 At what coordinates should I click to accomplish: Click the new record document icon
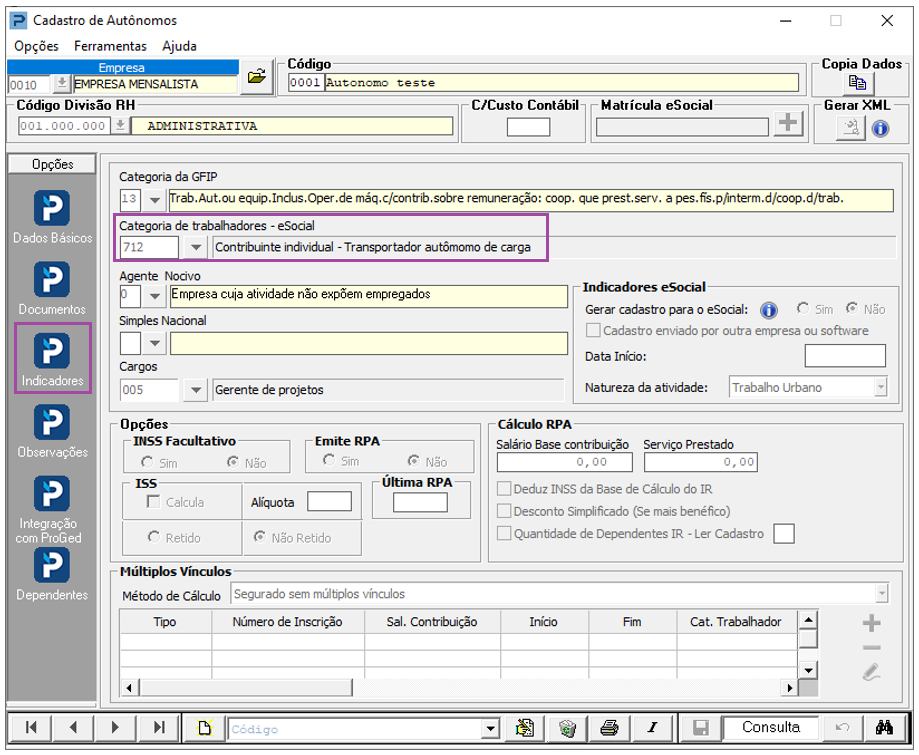coord(205,728)
